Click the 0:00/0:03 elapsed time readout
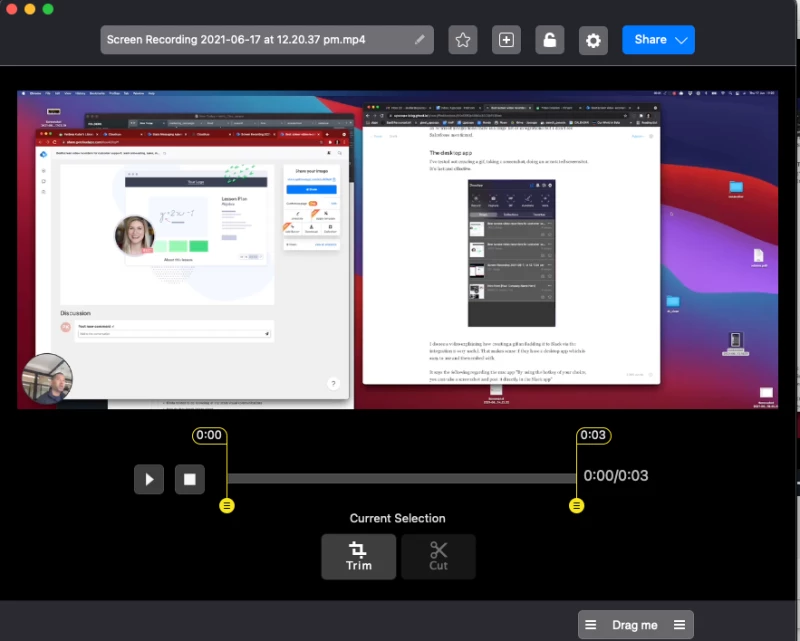The image size is (800, 641). (x=616, y=475)
